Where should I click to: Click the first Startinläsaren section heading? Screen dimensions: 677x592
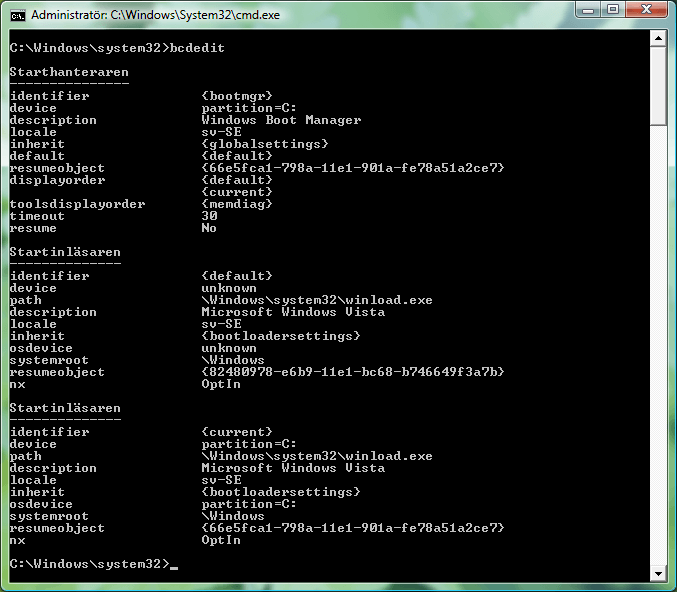coord(65,252)
